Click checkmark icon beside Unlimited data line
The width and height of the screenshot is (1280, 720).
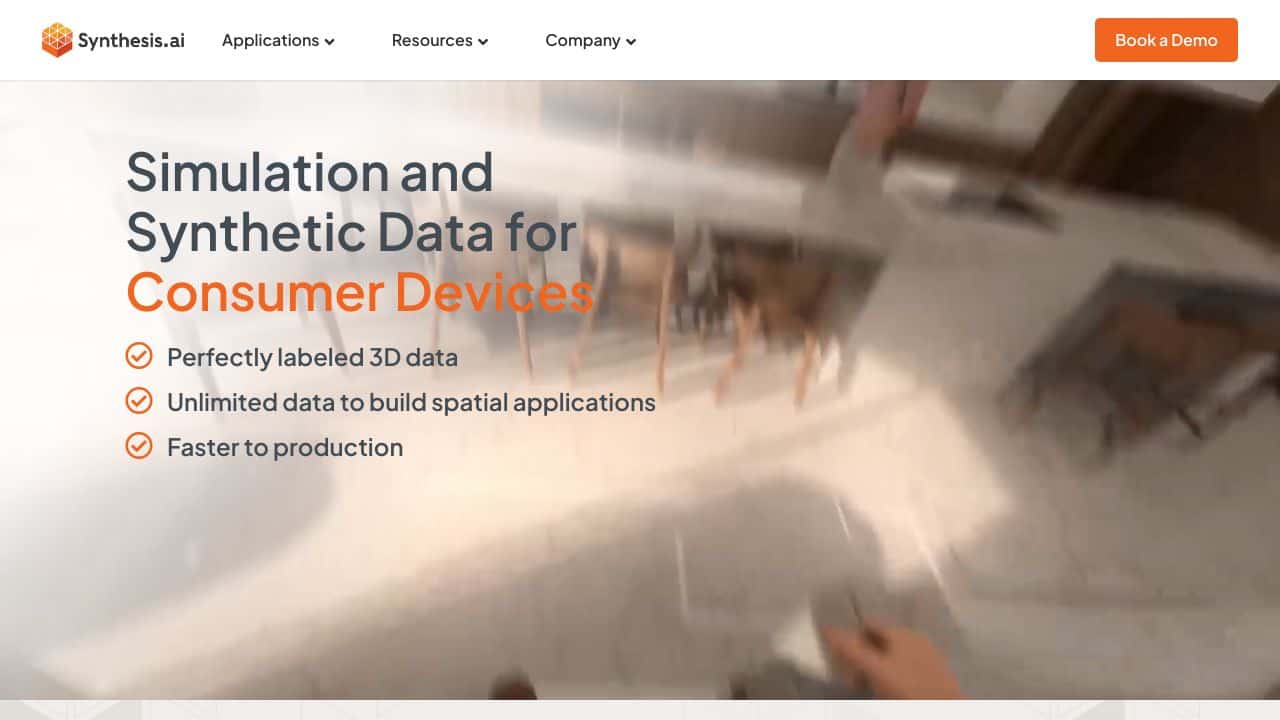point(139,401)
